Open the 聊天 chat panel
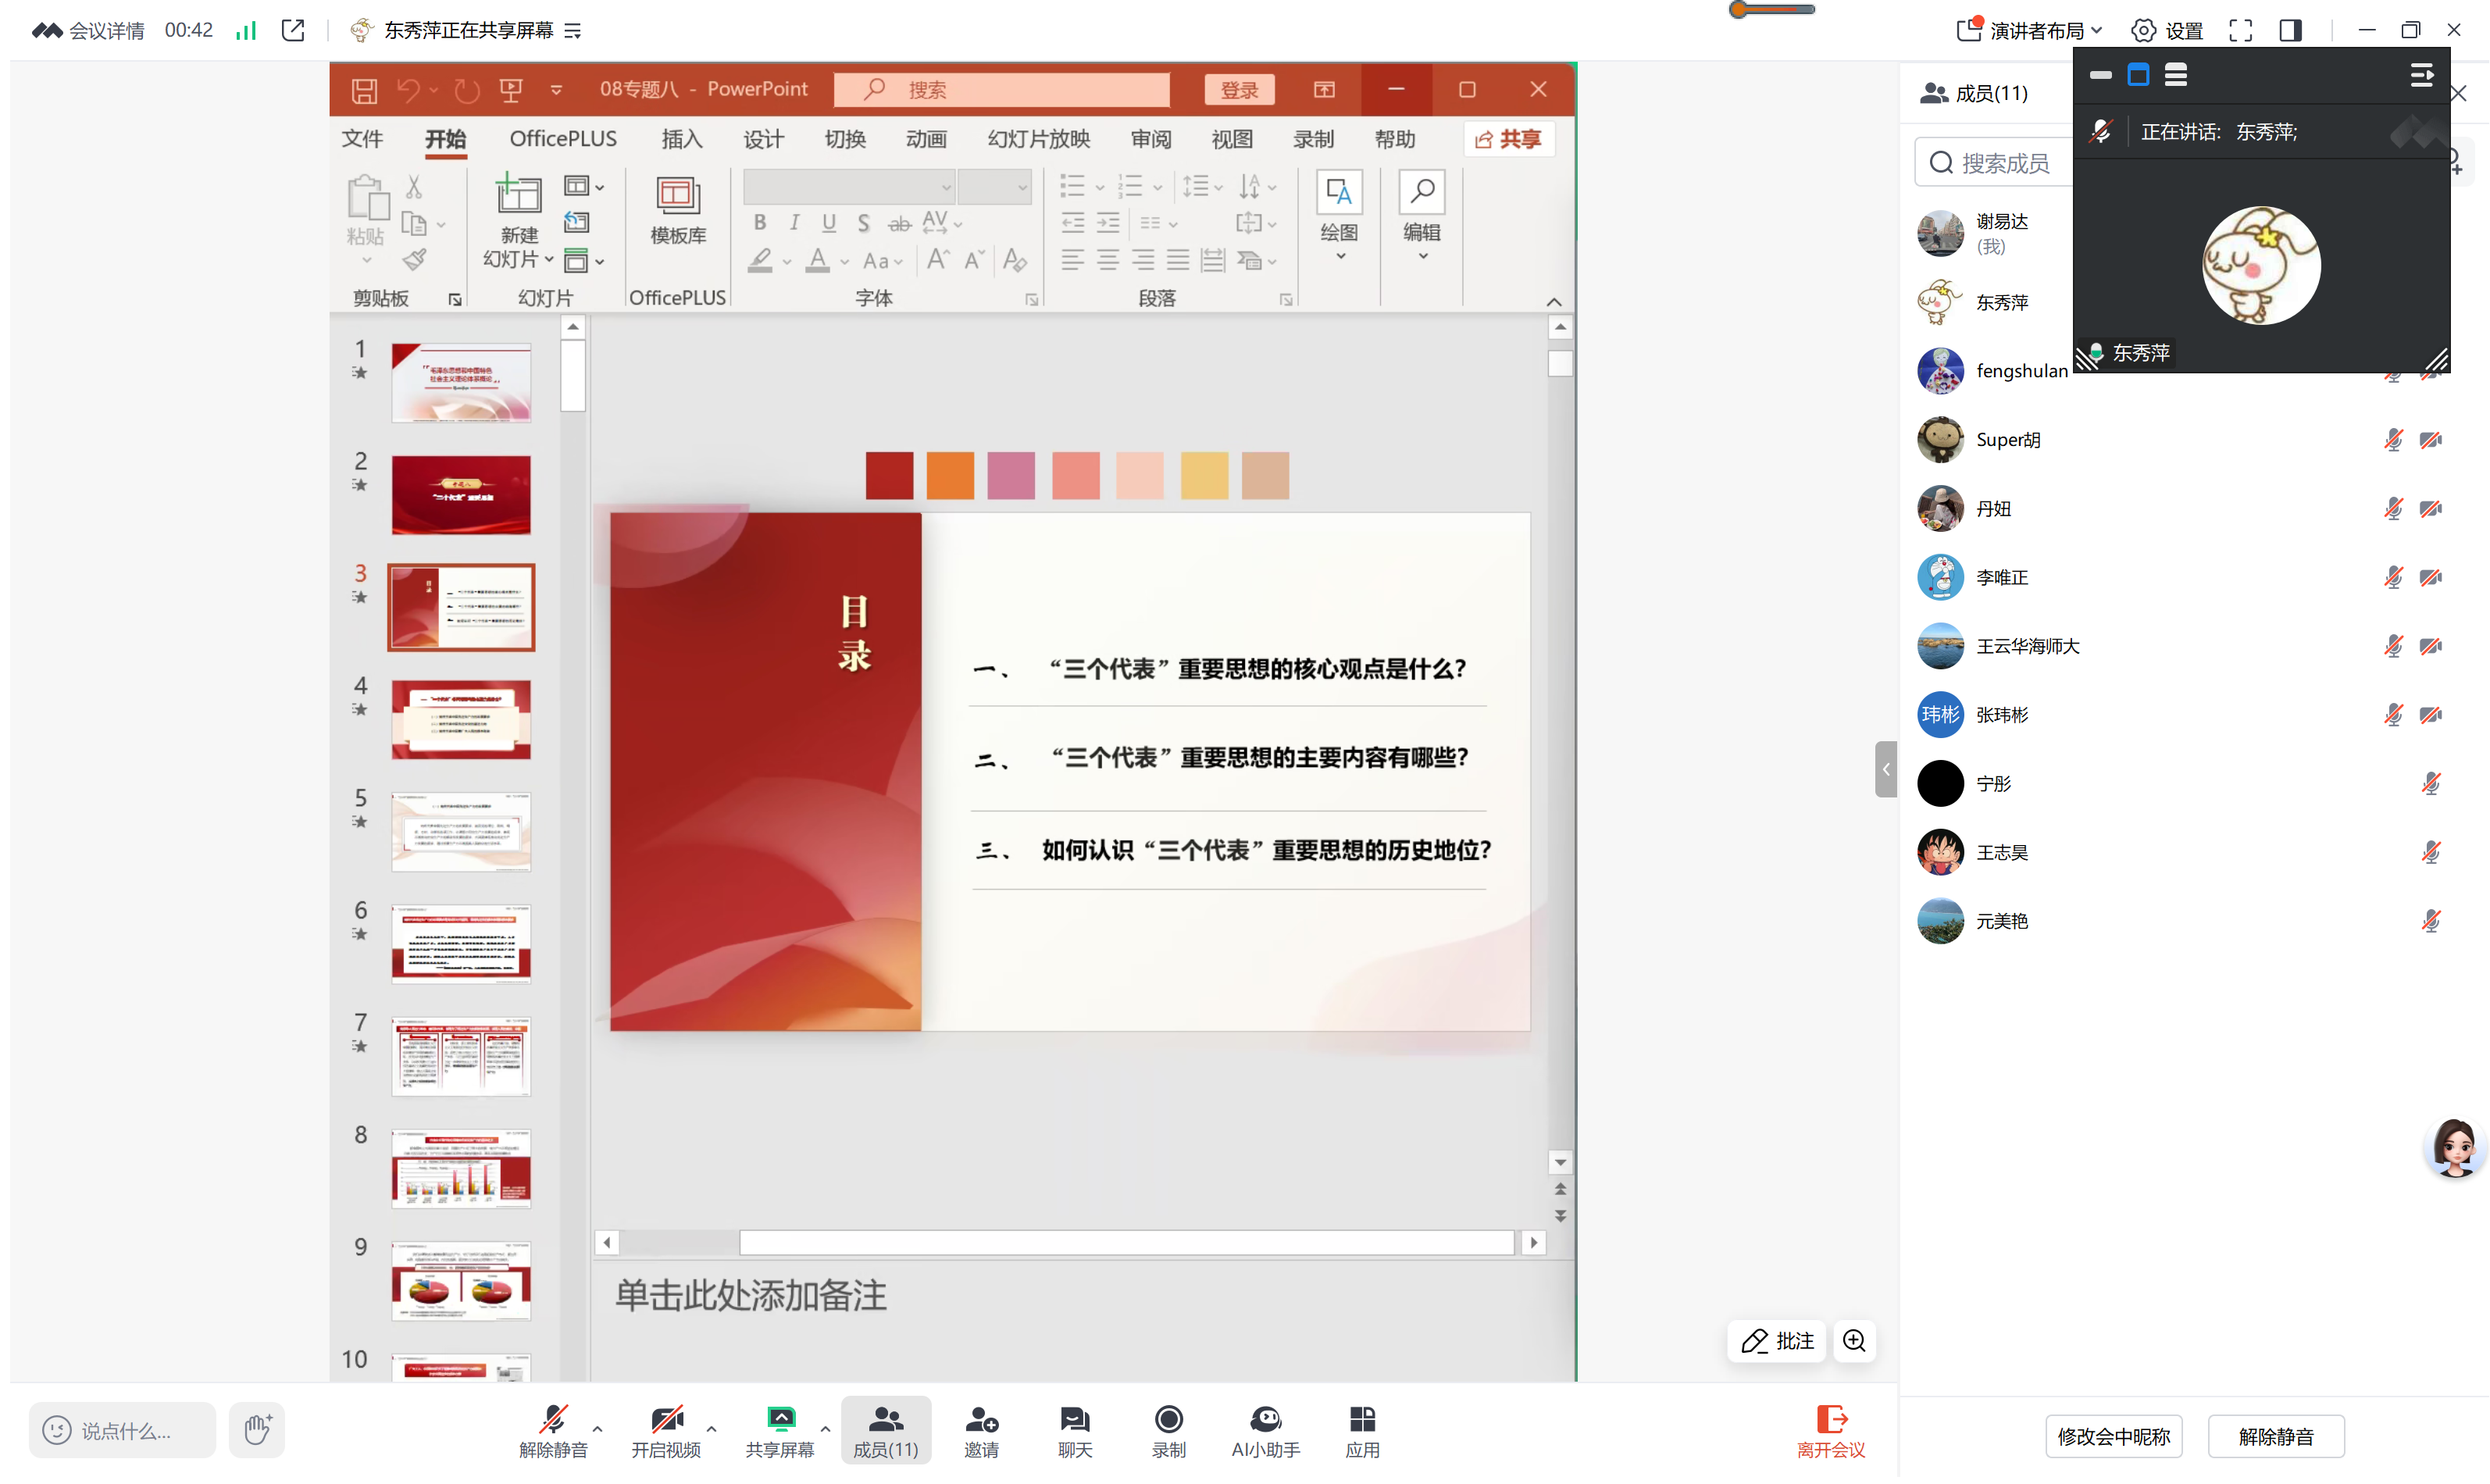This screenshot has height=1484, width=2490. (x=1075, y=1430)
